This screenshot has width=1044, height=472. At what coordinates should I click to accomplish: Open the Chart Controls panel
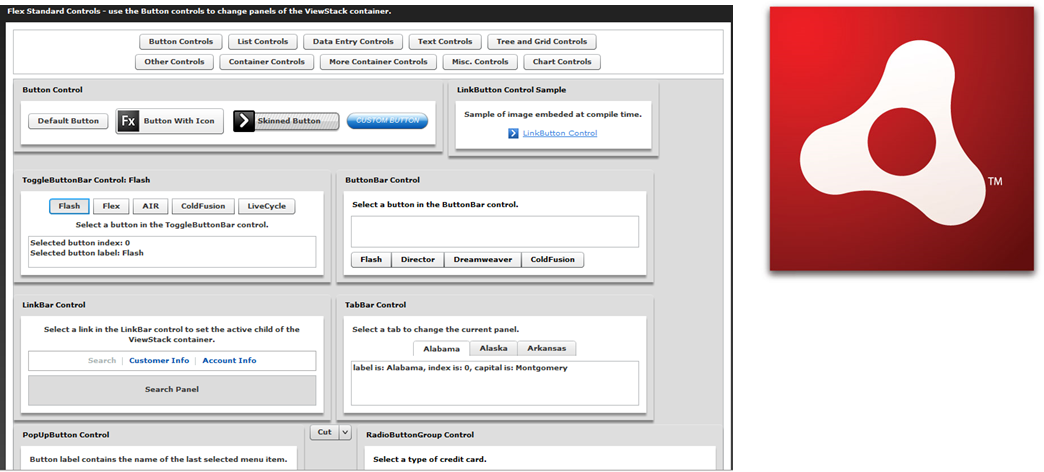click(562, 61)
